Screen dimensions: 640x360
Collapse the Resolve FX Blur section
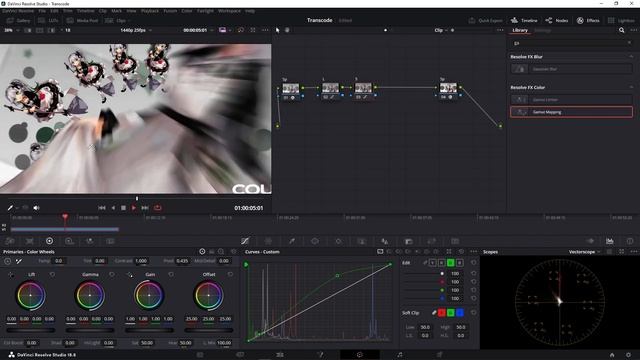point(631,57)
